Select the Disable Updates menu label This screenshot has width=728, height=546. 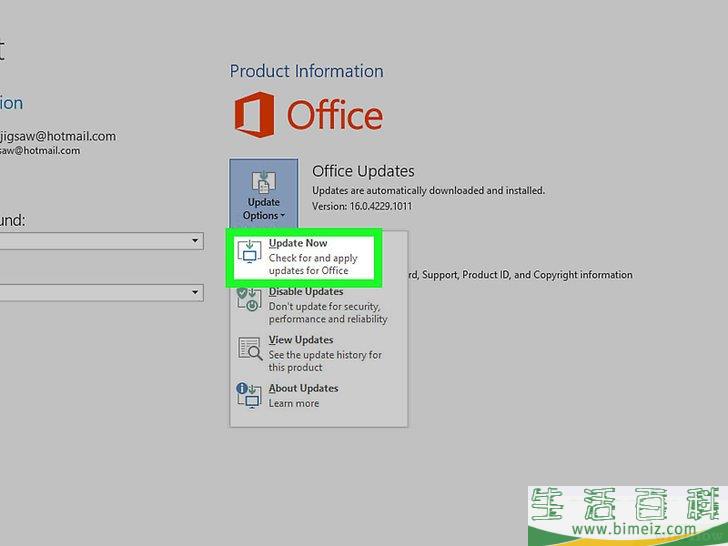click(306, 292)
